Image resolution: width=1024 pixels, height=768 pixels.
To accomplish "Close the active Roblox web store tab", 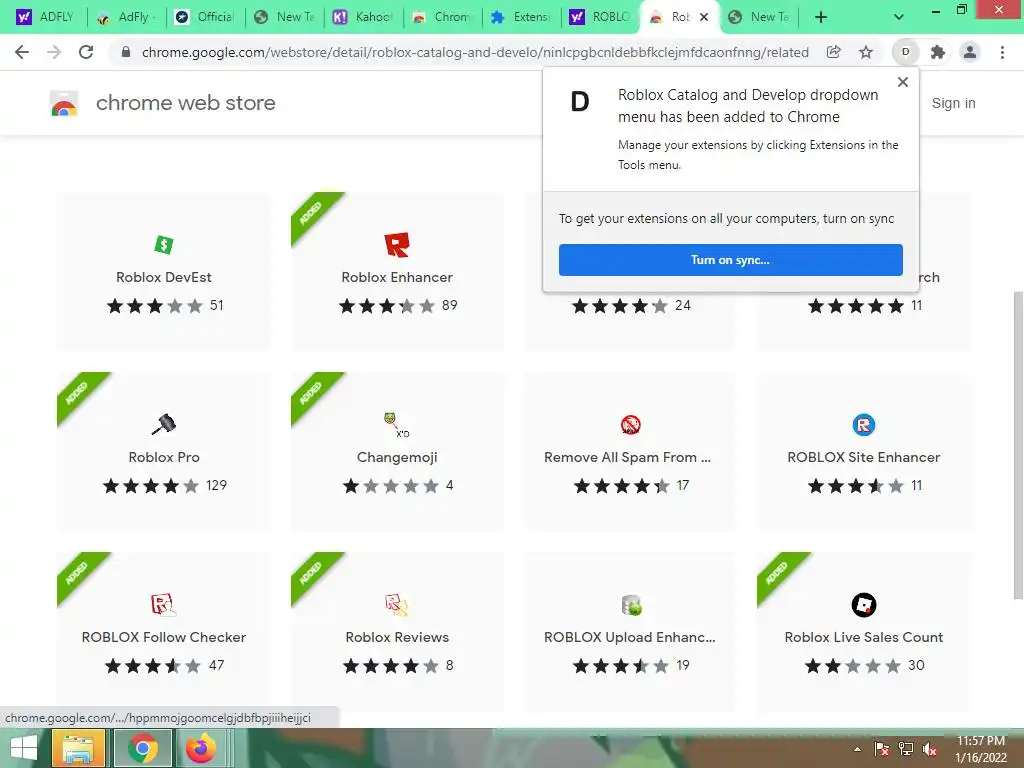I will point(704,17).
